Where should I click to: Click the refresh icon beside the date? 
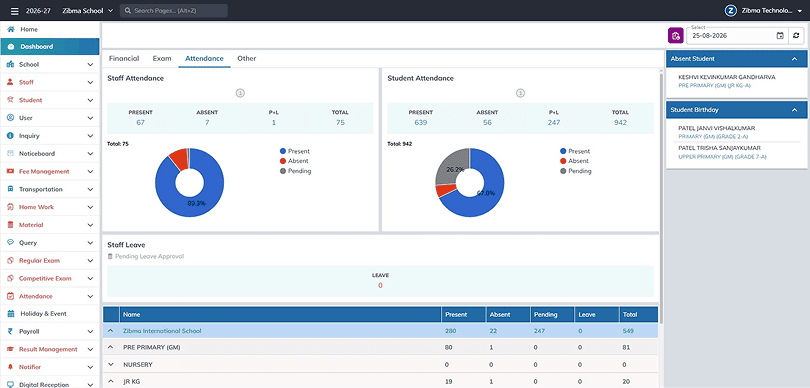(797, 36)
